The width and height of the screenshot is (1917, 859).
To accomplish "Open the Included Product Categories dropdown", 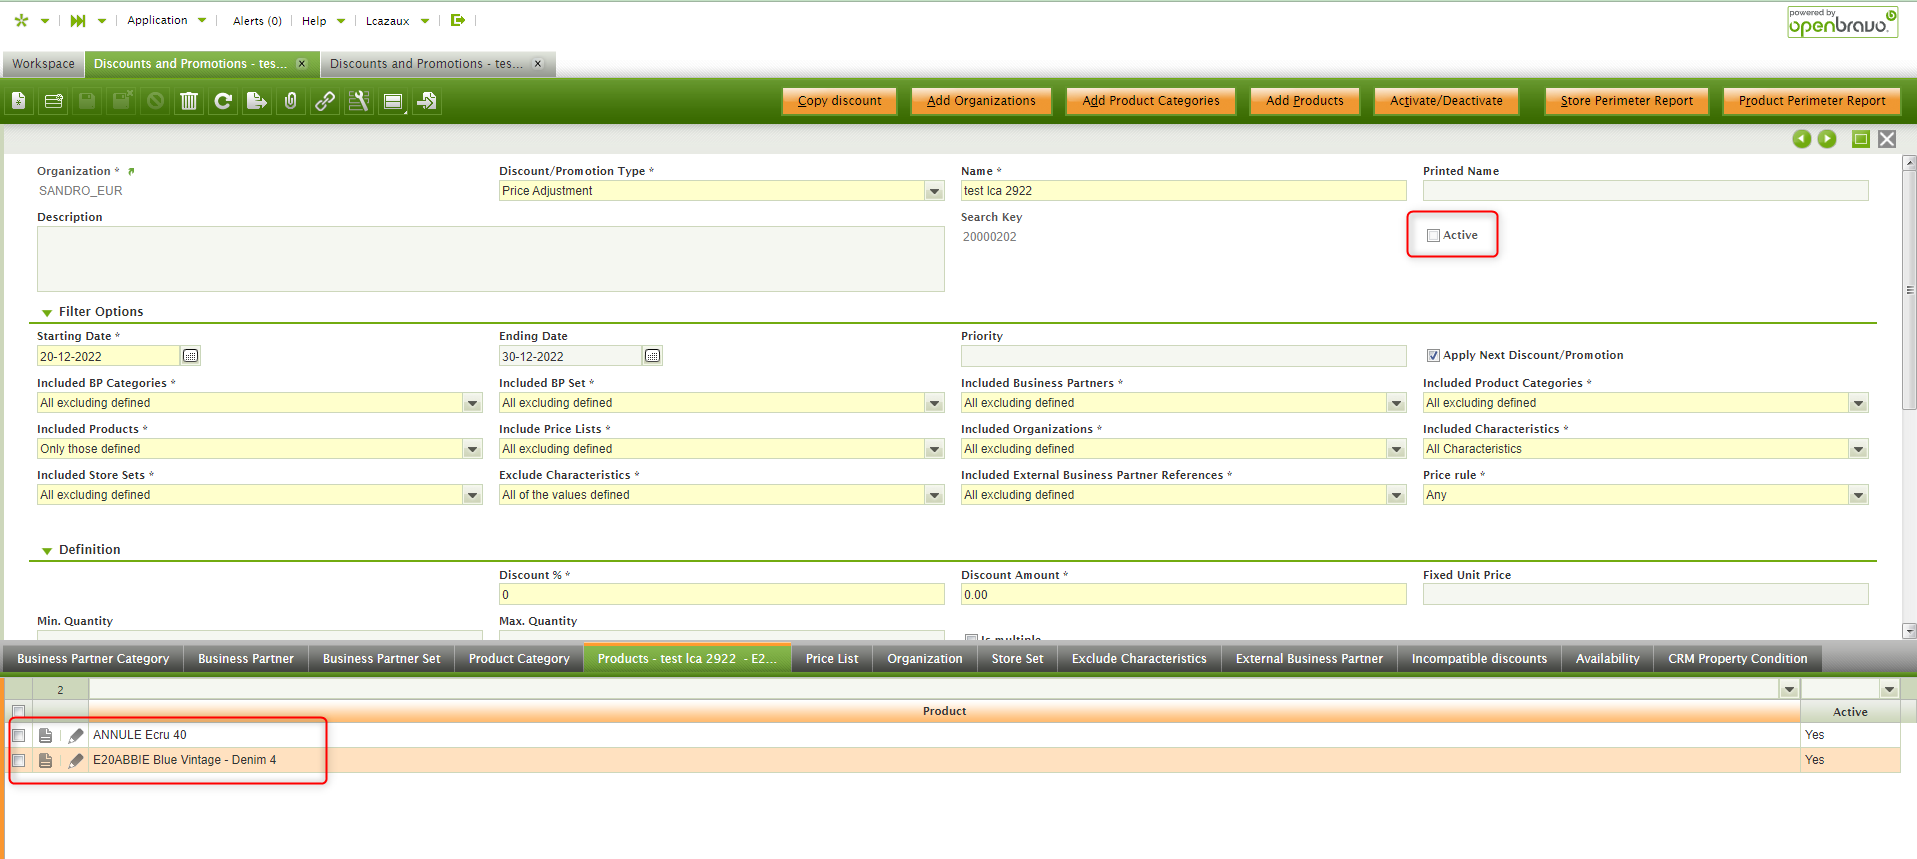I will pos(1858,403).
